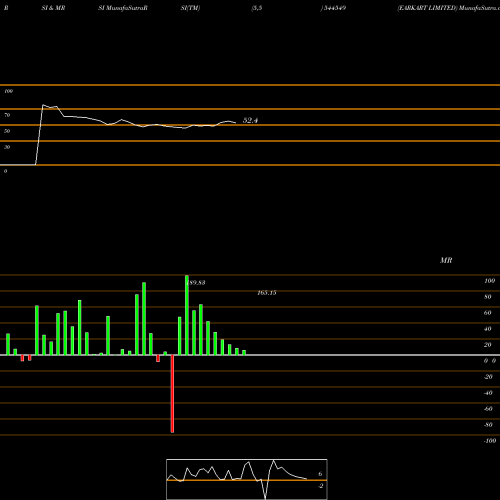This screenshot has width=500, height=500.
Task: Click the RSI axis label 70
Action: (x=7, y=115)
